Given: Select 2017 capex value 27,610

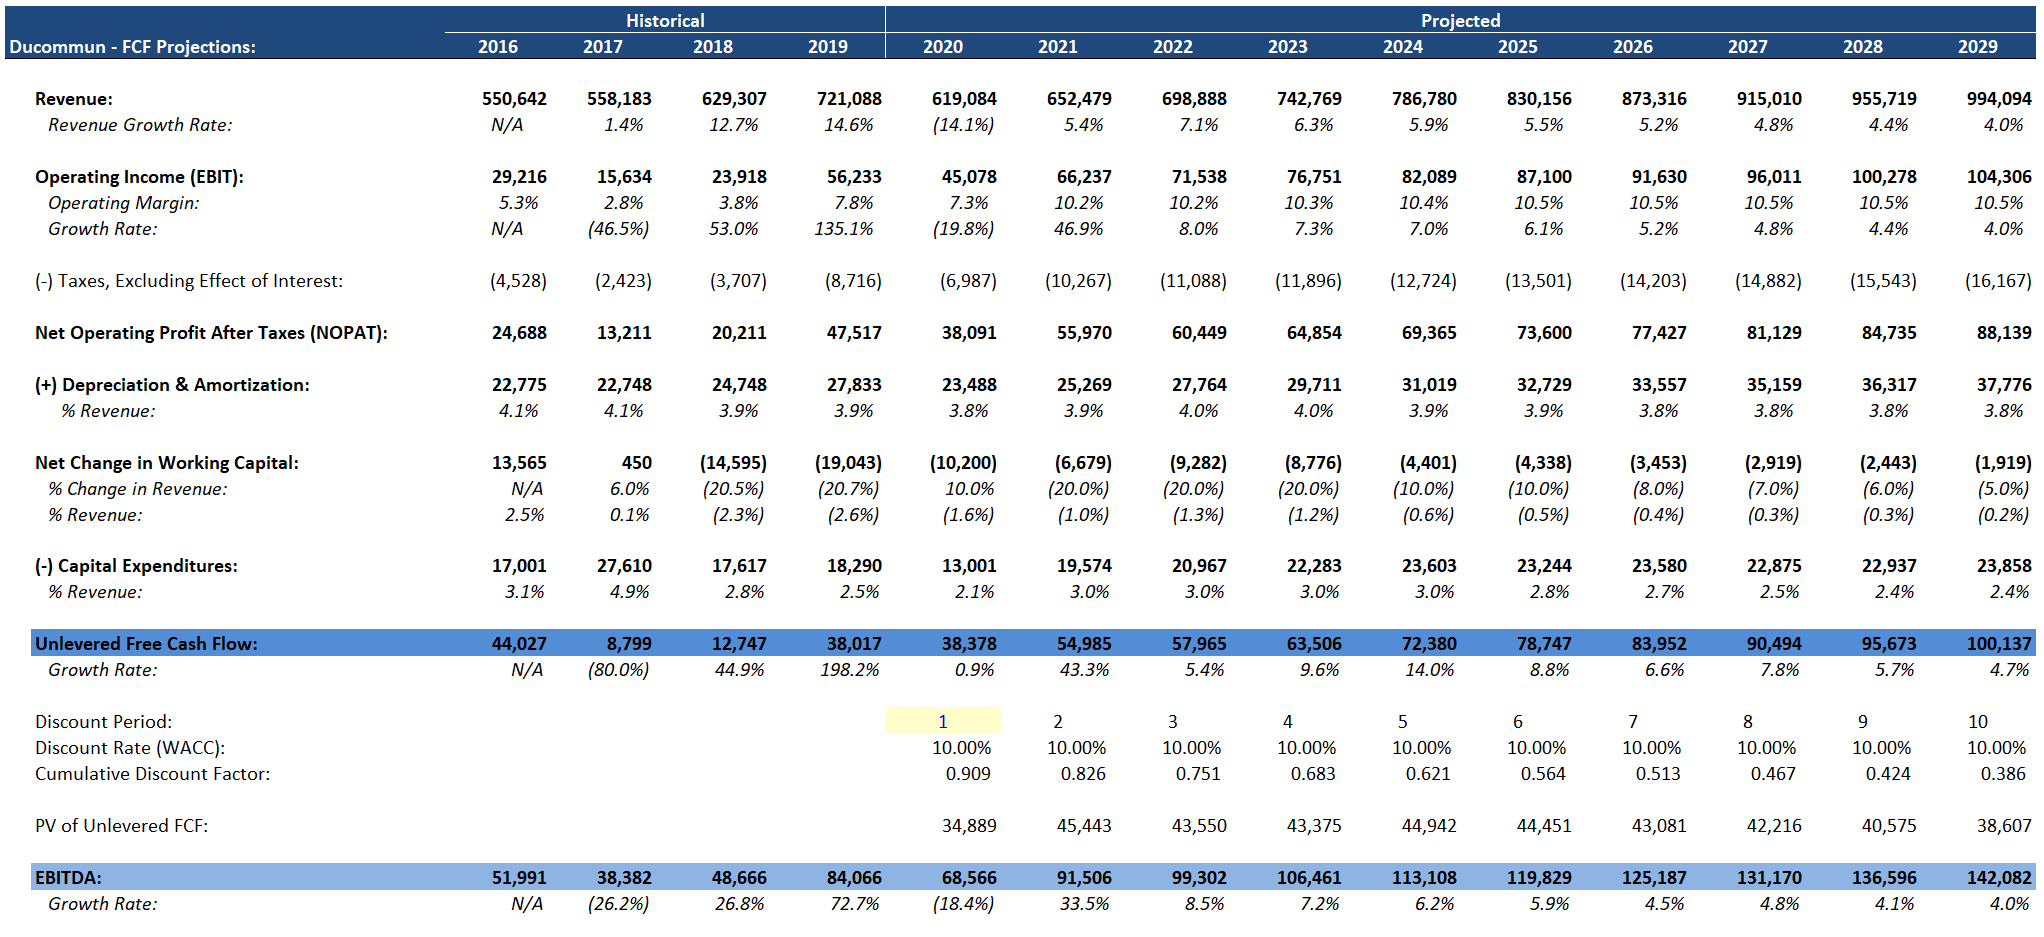Looking at the screenshot, I should [x=624, y=566].
